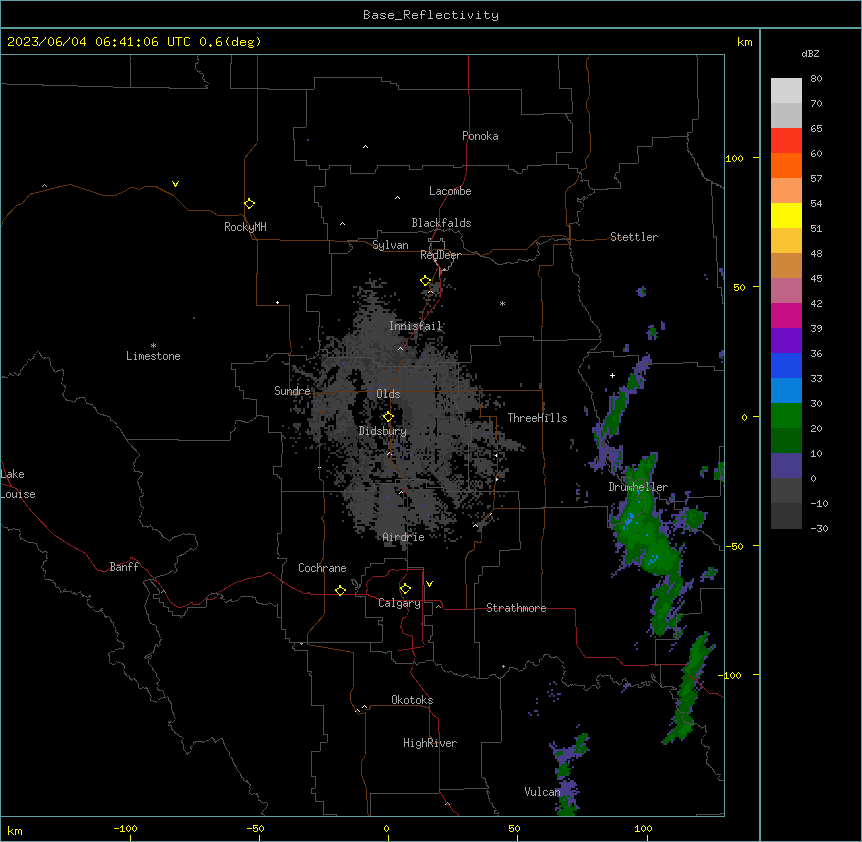Screen dimensions: 862x842
Task: Click the caret marker west of Lacombe
Action: (397, 198)
